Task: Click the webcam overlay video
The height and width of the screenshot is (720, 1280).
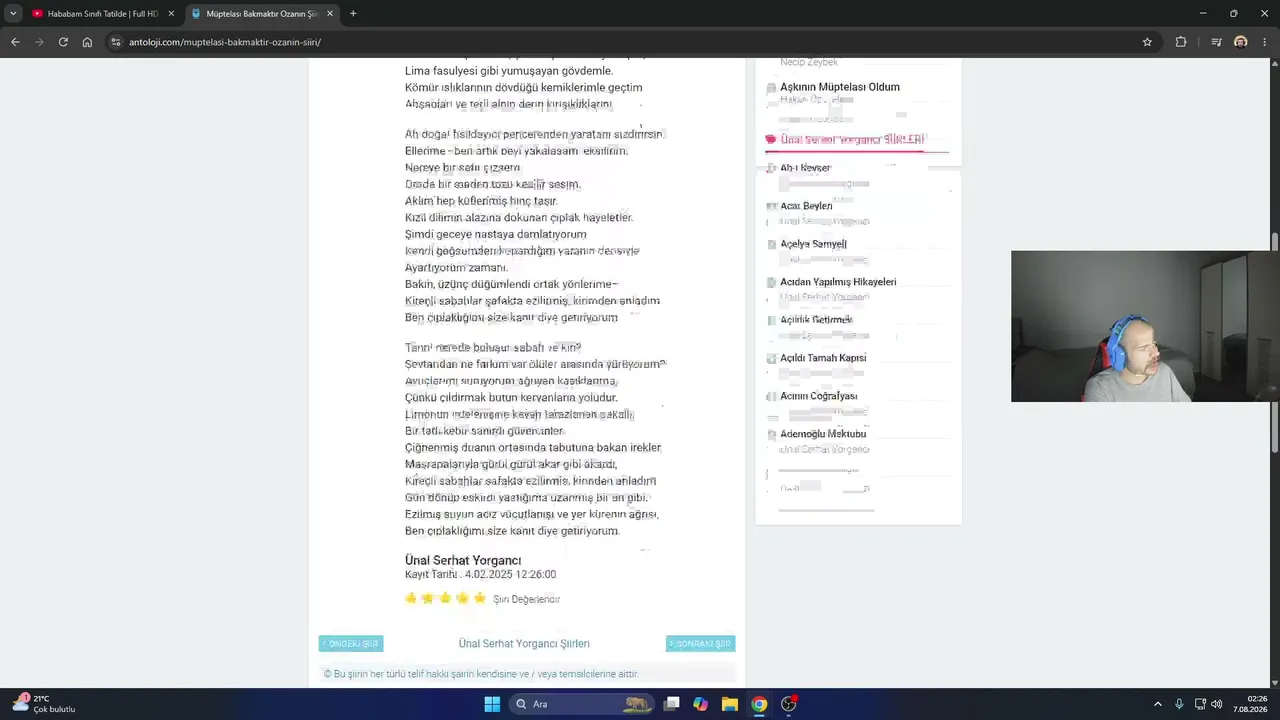Action: [x=1145, y=326]
